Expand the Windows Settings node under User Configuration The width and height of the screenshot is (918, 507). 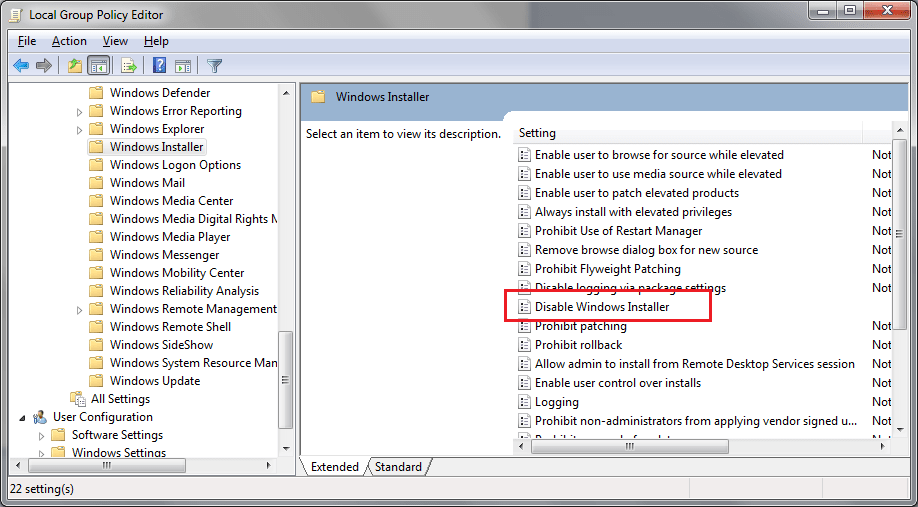tap(41, 453)
